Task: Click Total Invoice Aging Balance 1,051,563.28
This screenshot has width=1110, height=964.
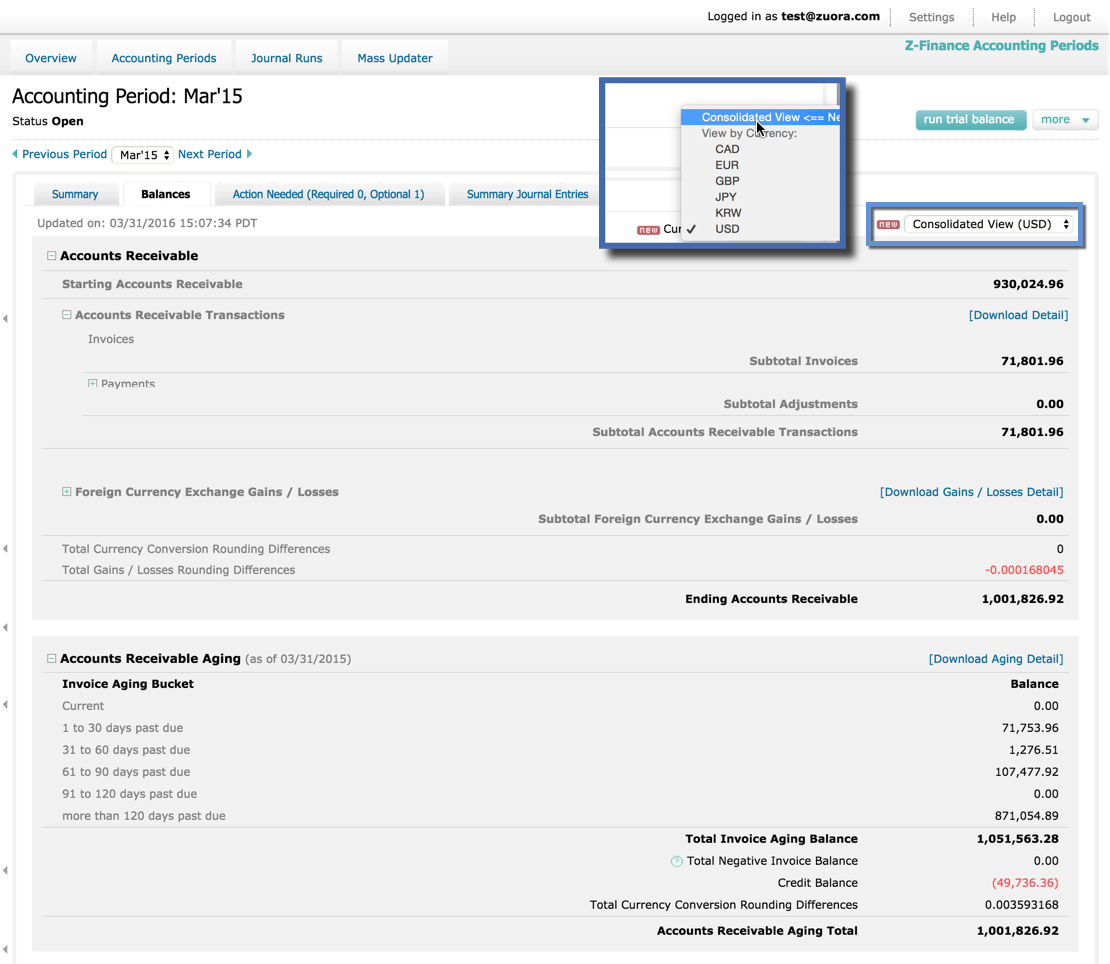Action: click(1018, 839)
